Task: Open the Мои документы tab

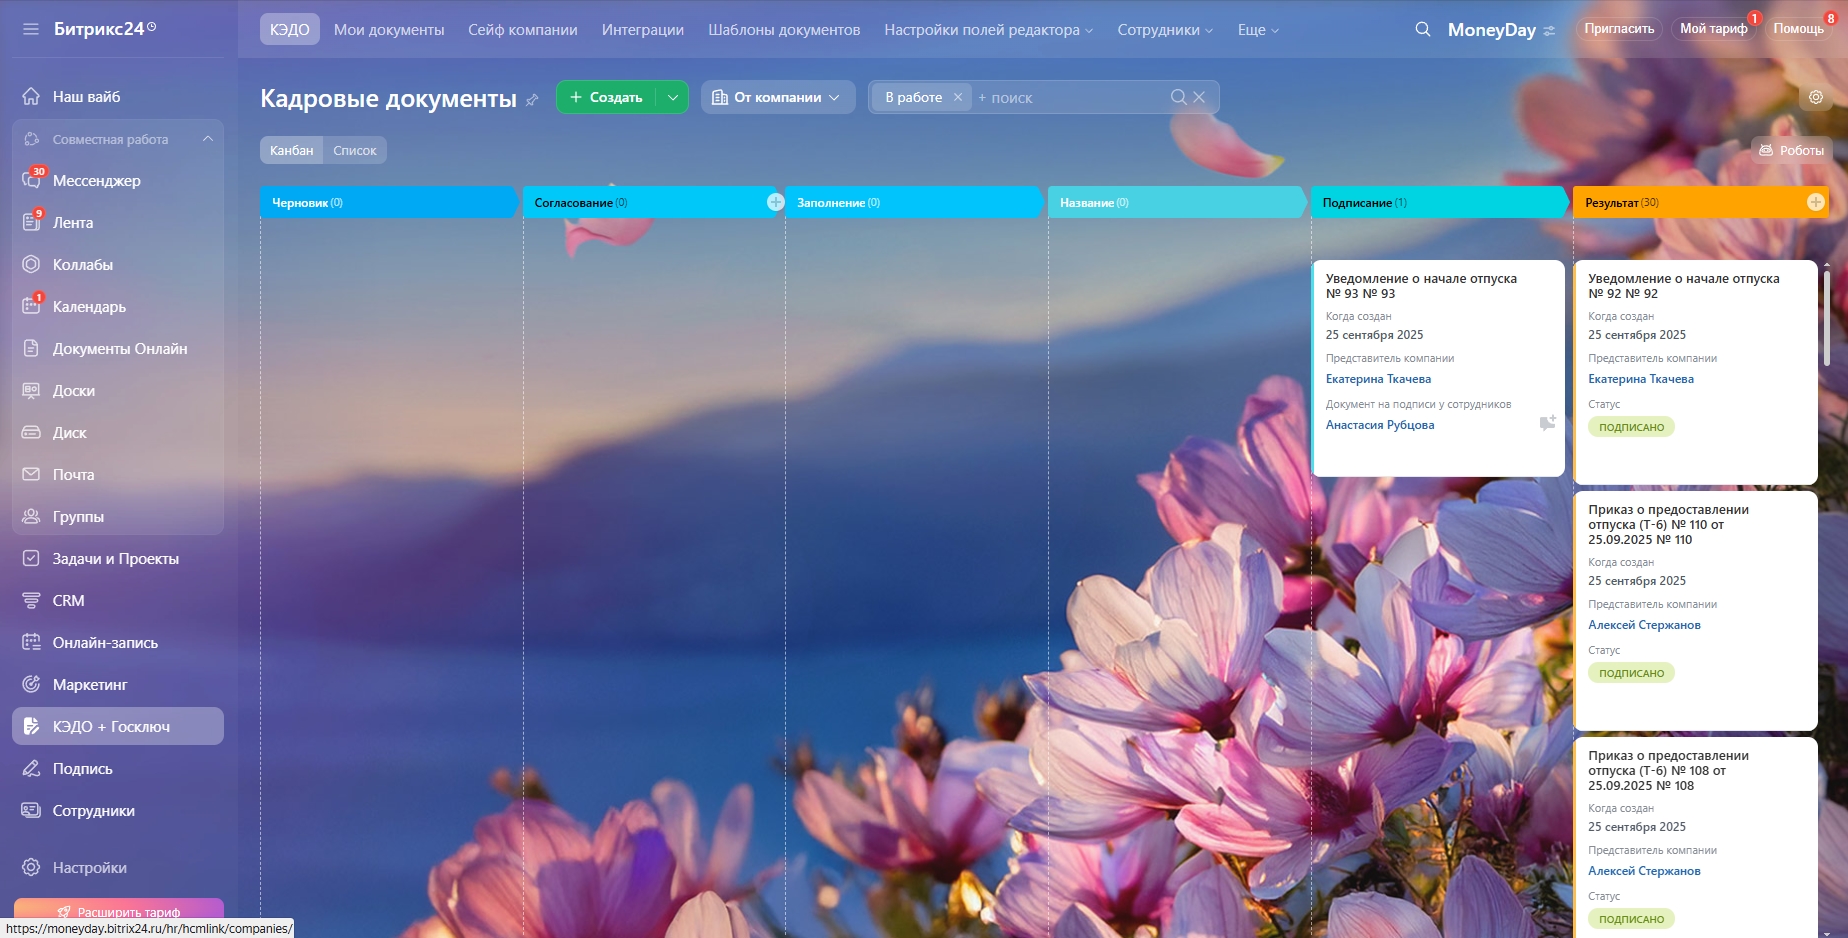Action: (x=388, y=30)
